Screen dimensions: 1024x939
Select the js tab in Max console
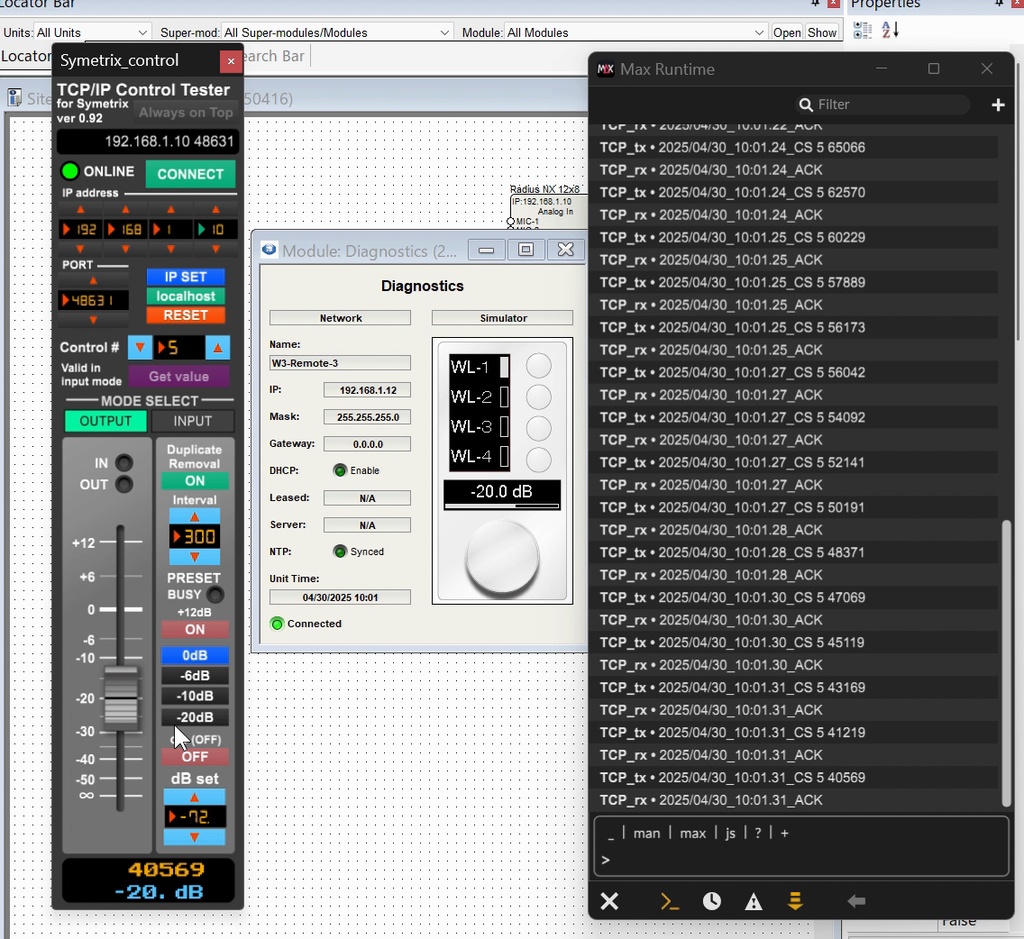pos(730,833)
